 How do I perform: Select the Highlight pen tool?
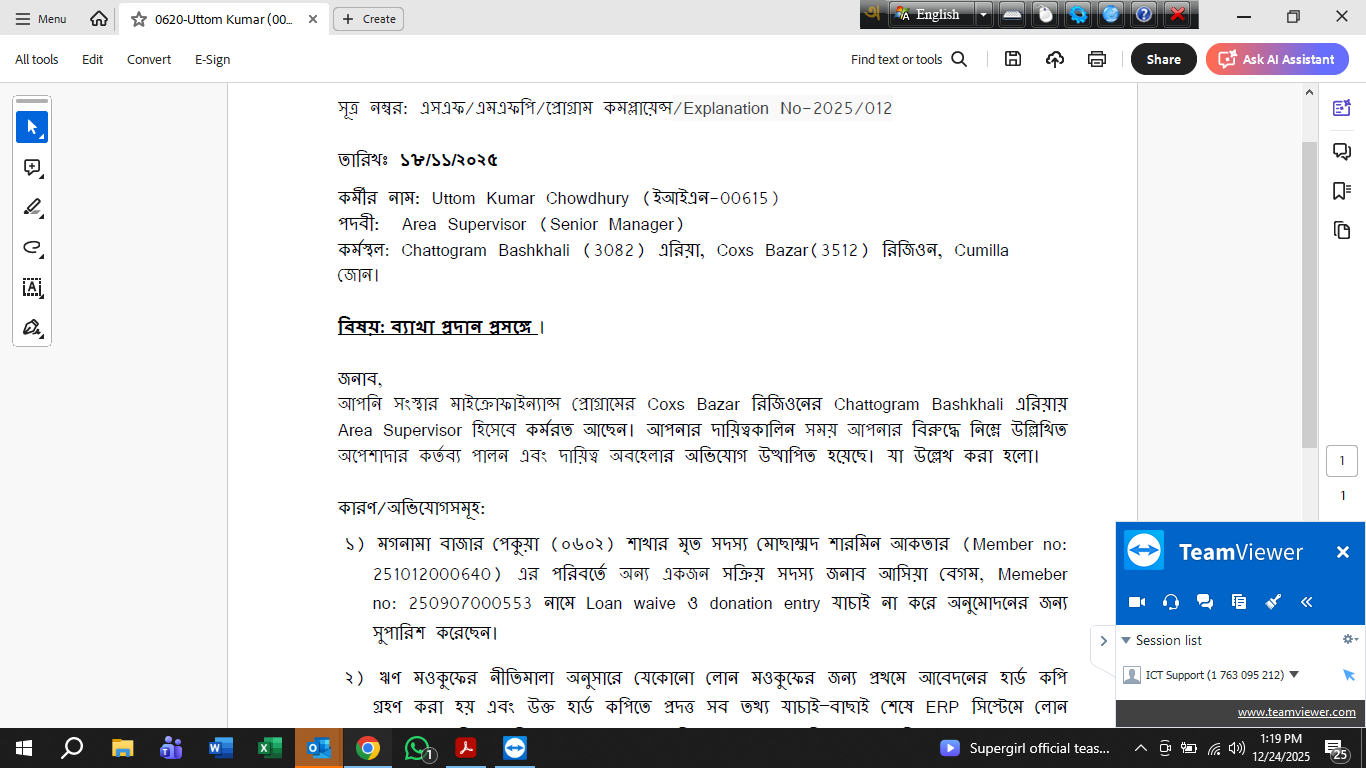[32, 208]
